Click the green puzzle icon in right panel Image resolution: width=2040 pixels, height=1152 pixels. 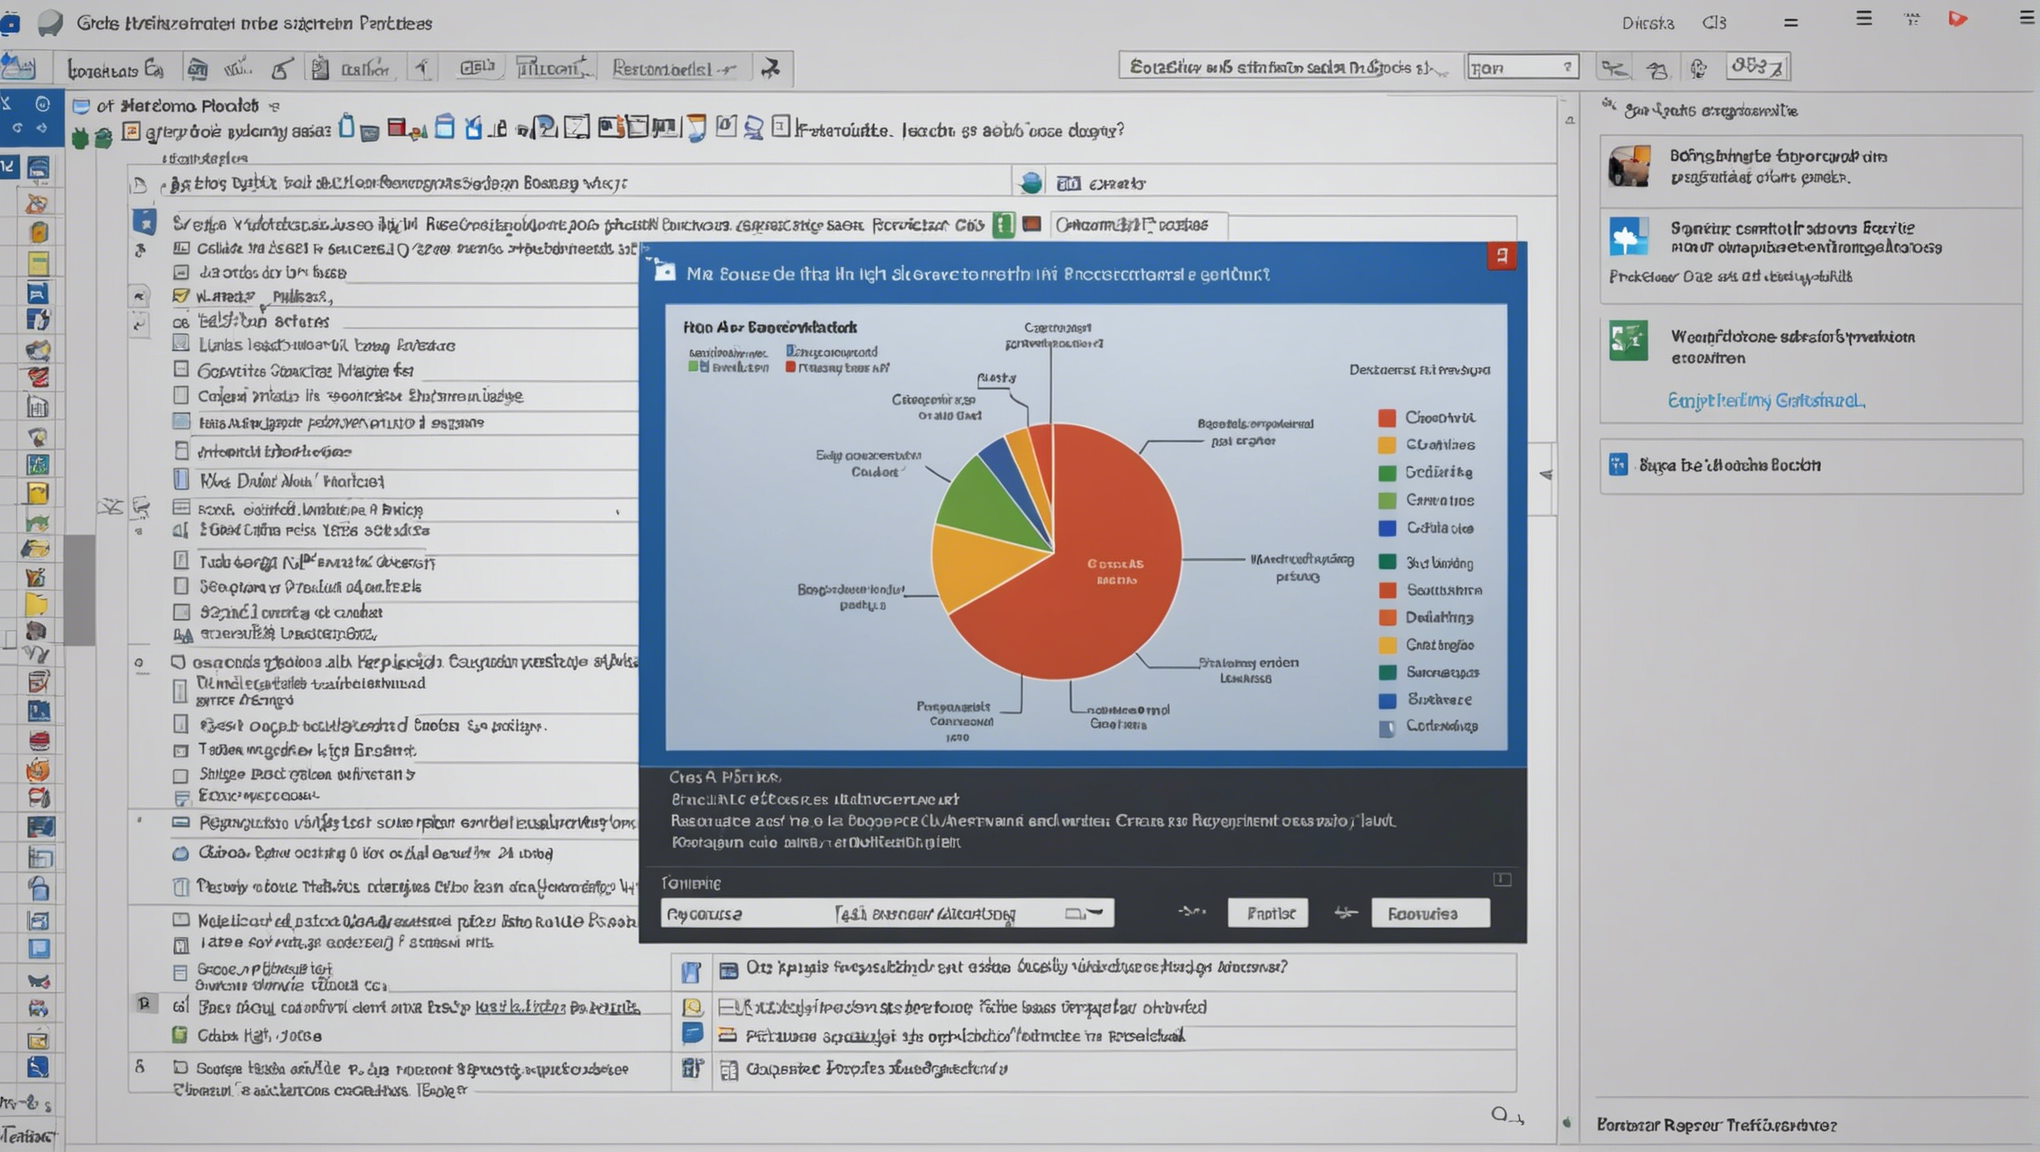[x=1628, y=340]
